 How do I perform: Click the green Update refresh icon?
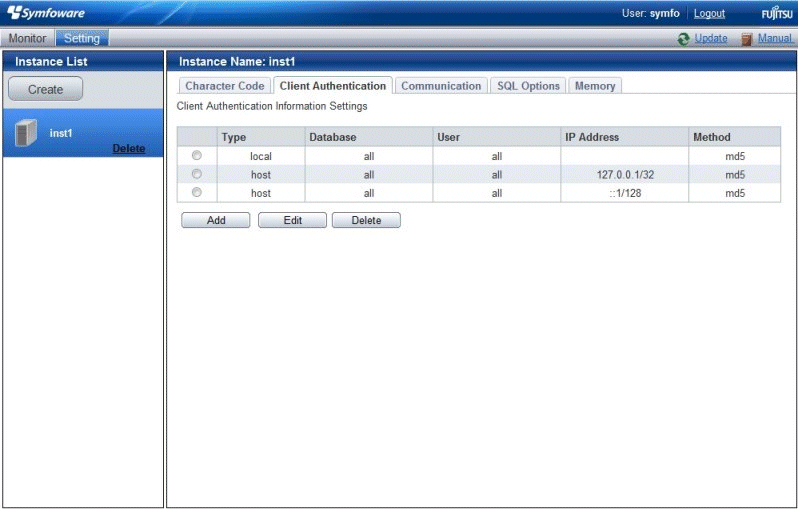coord(683,39)
